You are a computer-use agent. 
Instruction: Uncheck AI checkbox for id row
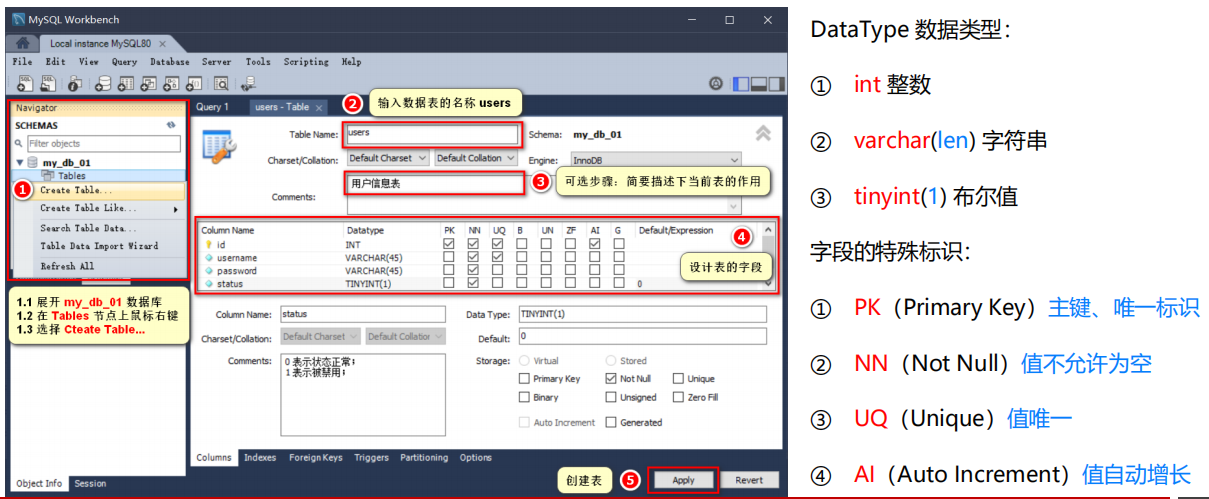tap(595, 244)
